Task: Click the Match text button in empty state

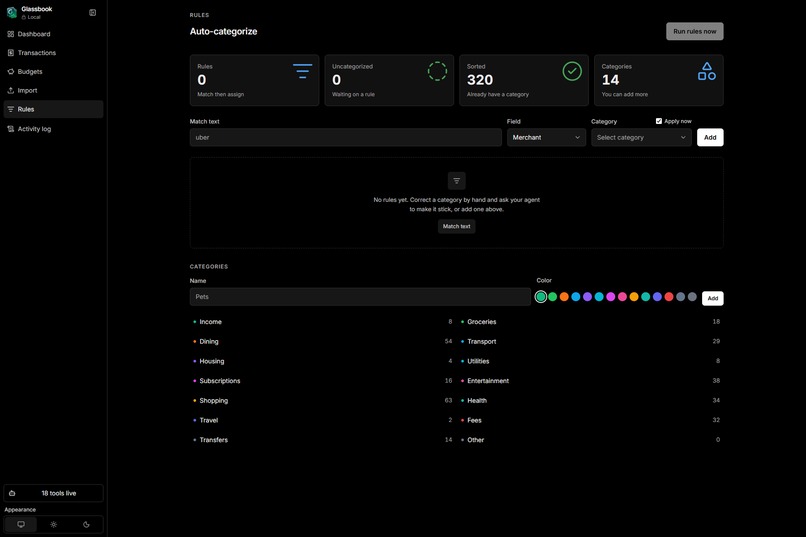Action: 456,226
